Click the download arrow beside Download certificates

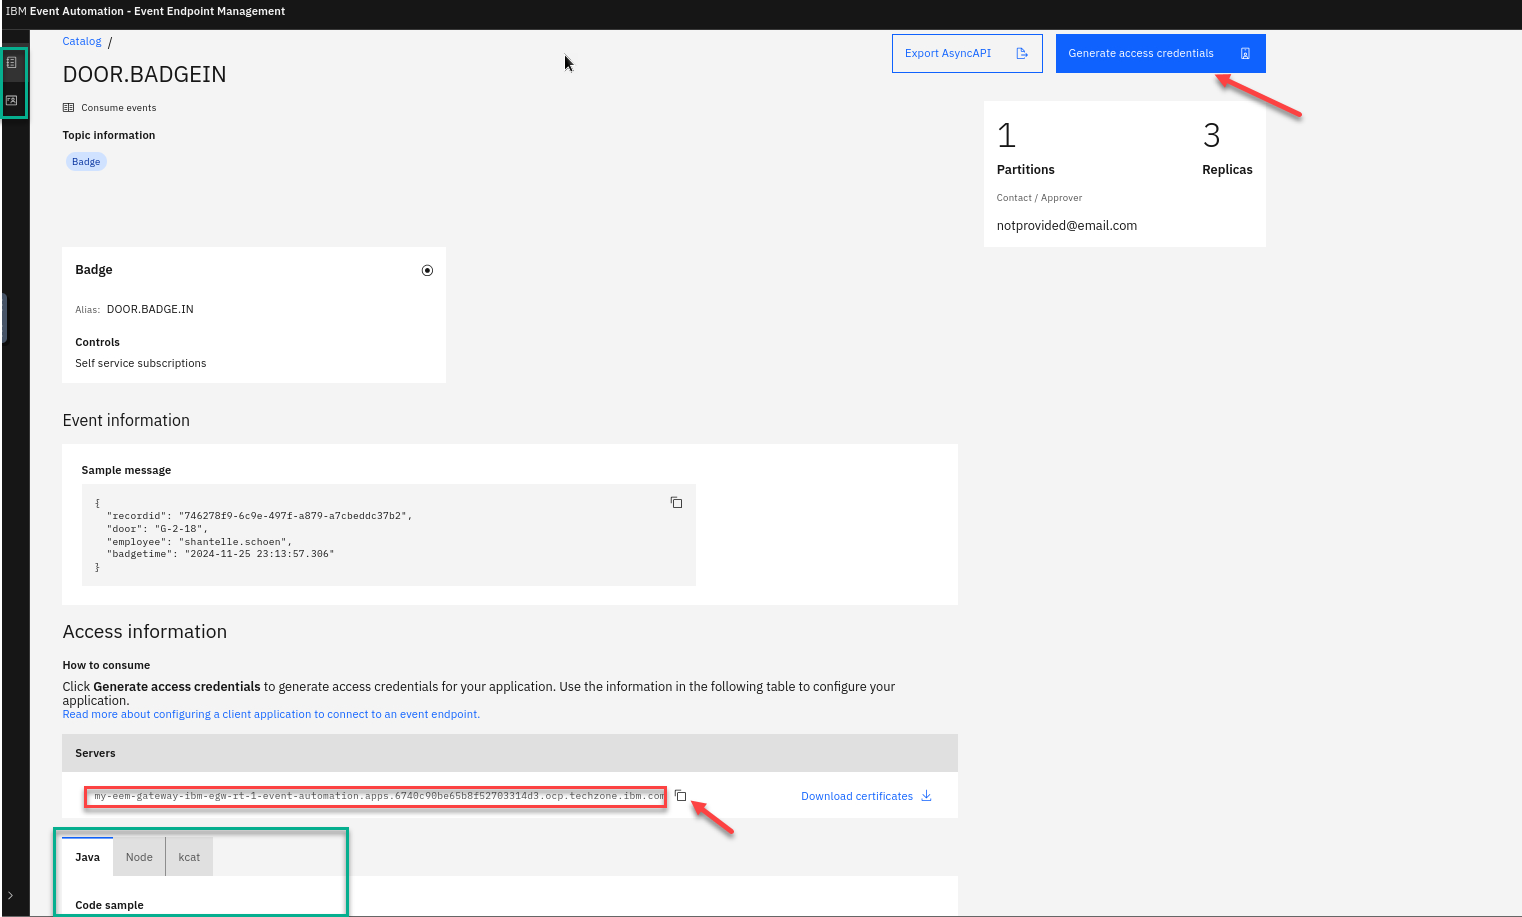[926, 796]
